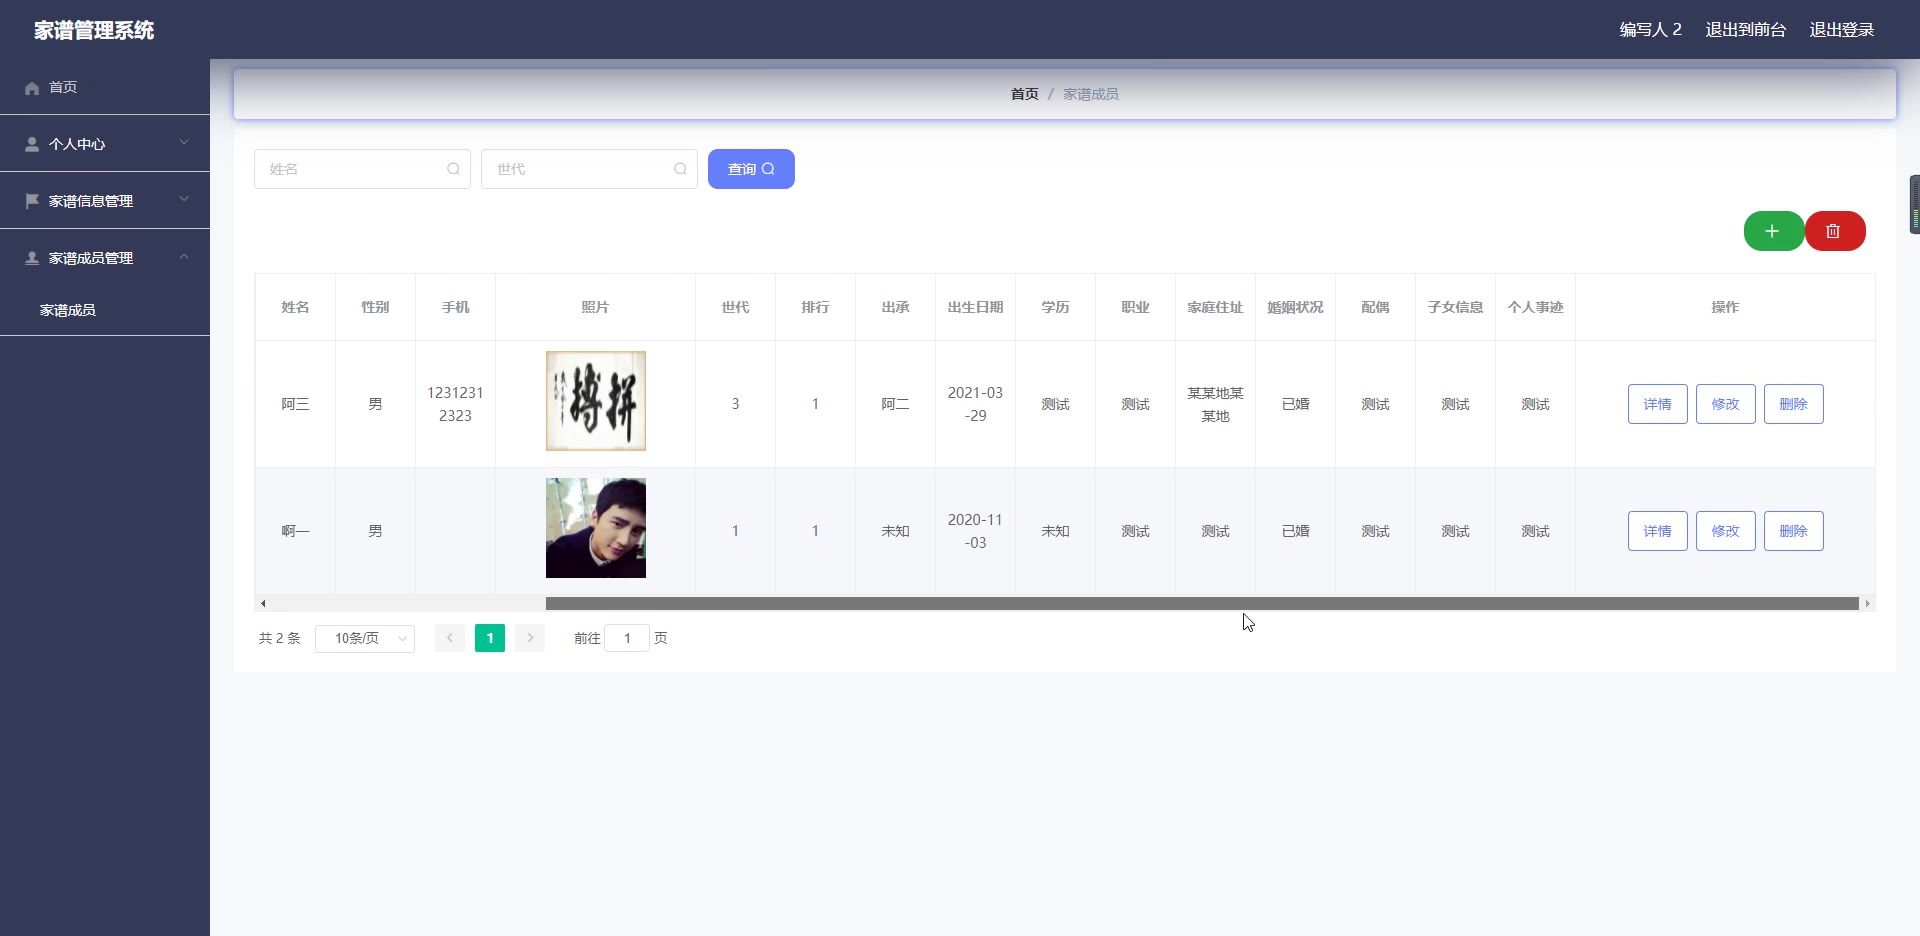Image resolution: width=1920 pixels, height=936 pixels.
Task: Open the 10条/页 page size dropdown
Action: click(365, 638)
